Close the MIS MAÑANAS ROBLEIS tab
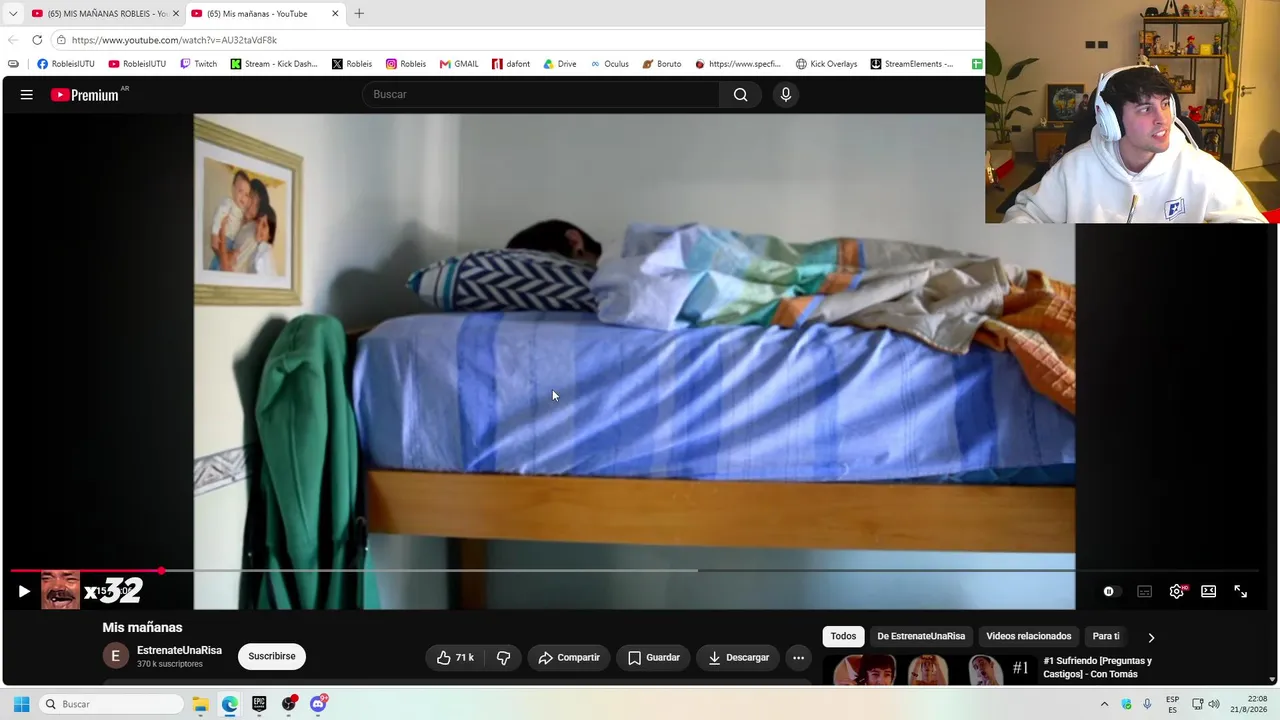Screen dimensions: 1280x720 pyautogui.click(x=176, y=14)
